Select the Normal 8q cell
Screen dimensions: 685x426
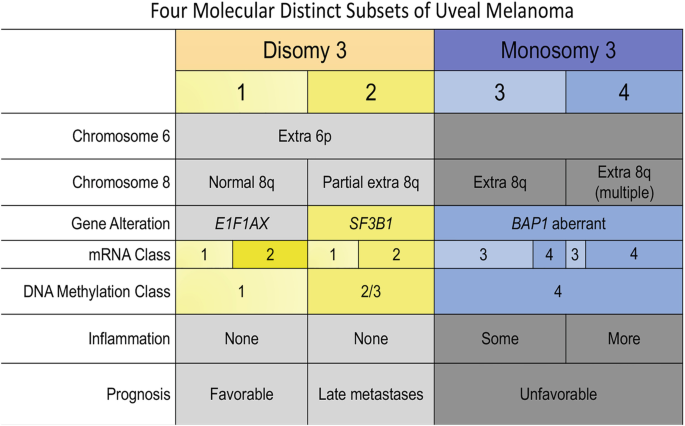241,183
